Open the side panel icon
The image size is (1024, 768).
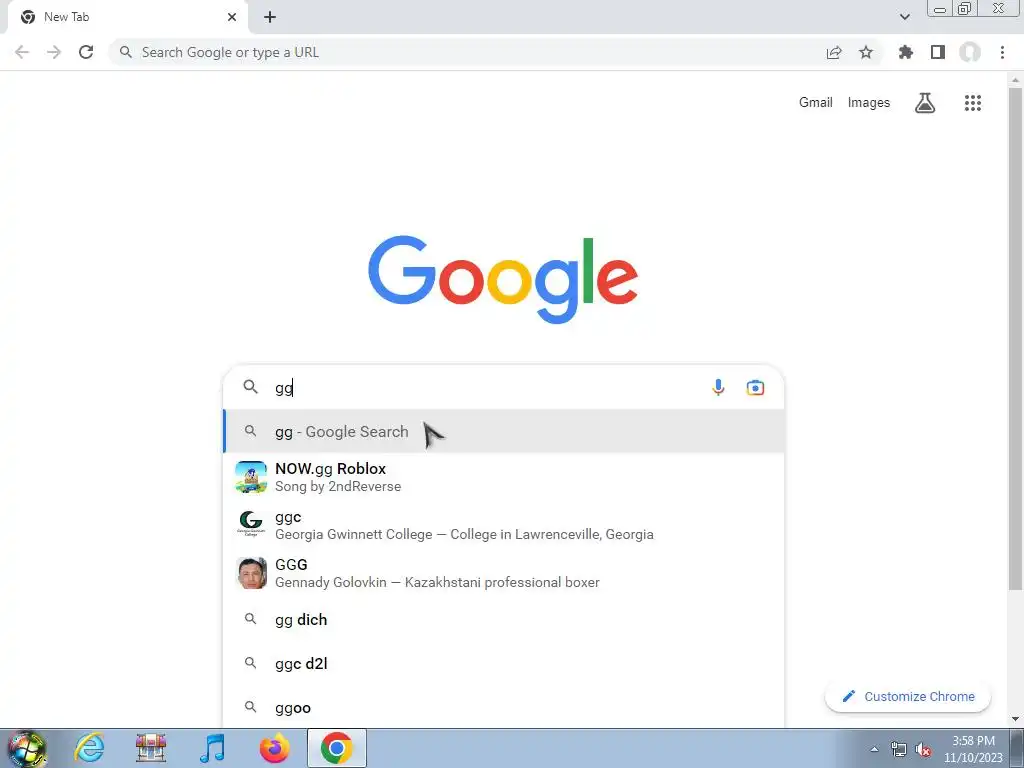pos(938,52)
